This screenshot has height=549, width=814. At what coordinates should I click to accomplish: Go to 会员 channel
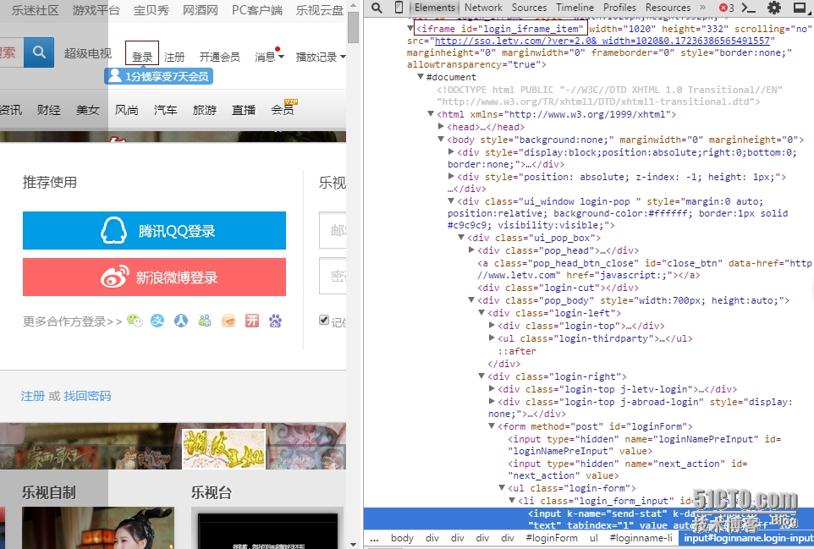tap(283, 108)
